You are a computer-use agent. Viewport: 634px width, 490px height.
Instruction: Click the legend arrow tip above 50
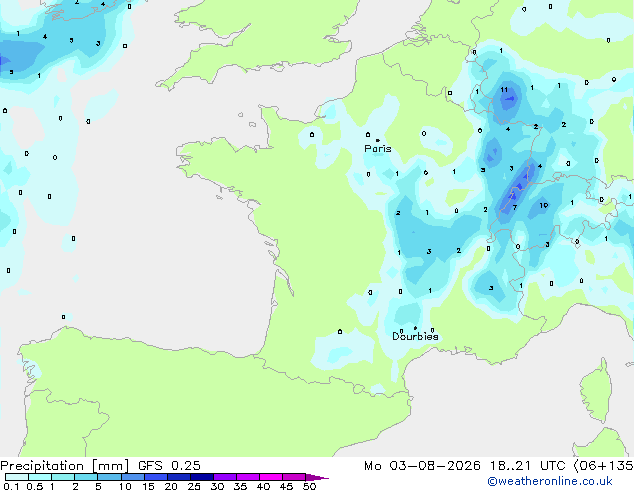[x=317, y=477]
